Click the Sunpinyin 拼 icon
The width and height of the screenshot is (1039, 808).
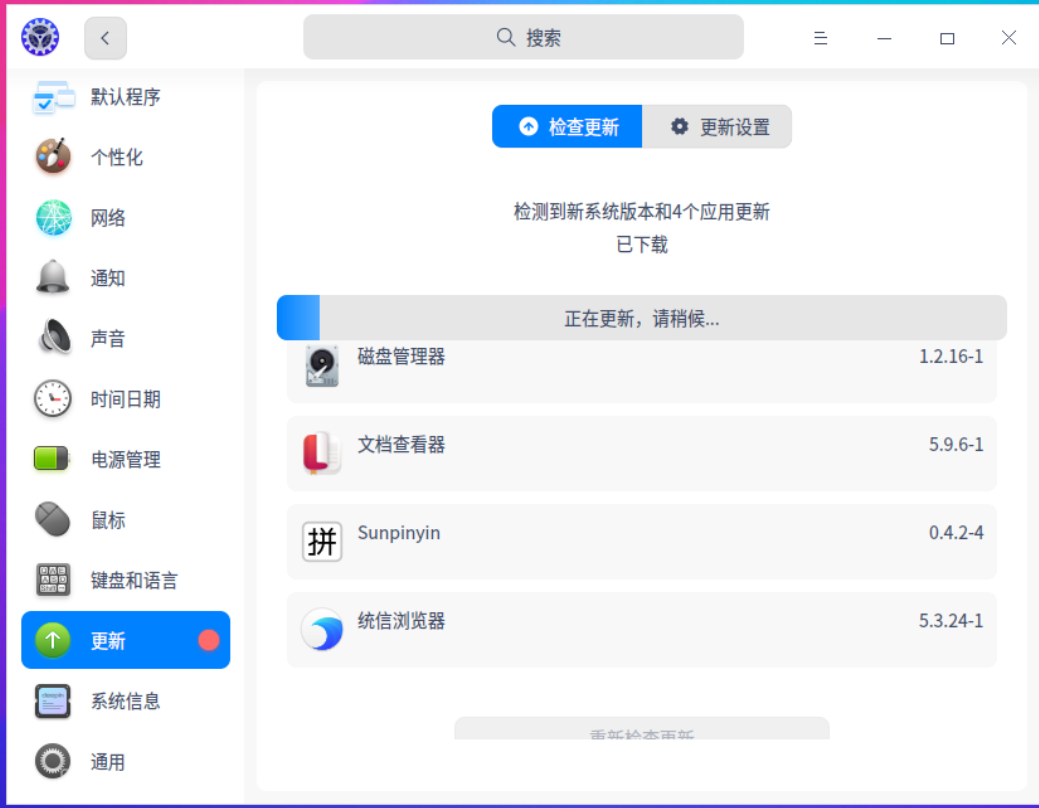coord(322,542)
